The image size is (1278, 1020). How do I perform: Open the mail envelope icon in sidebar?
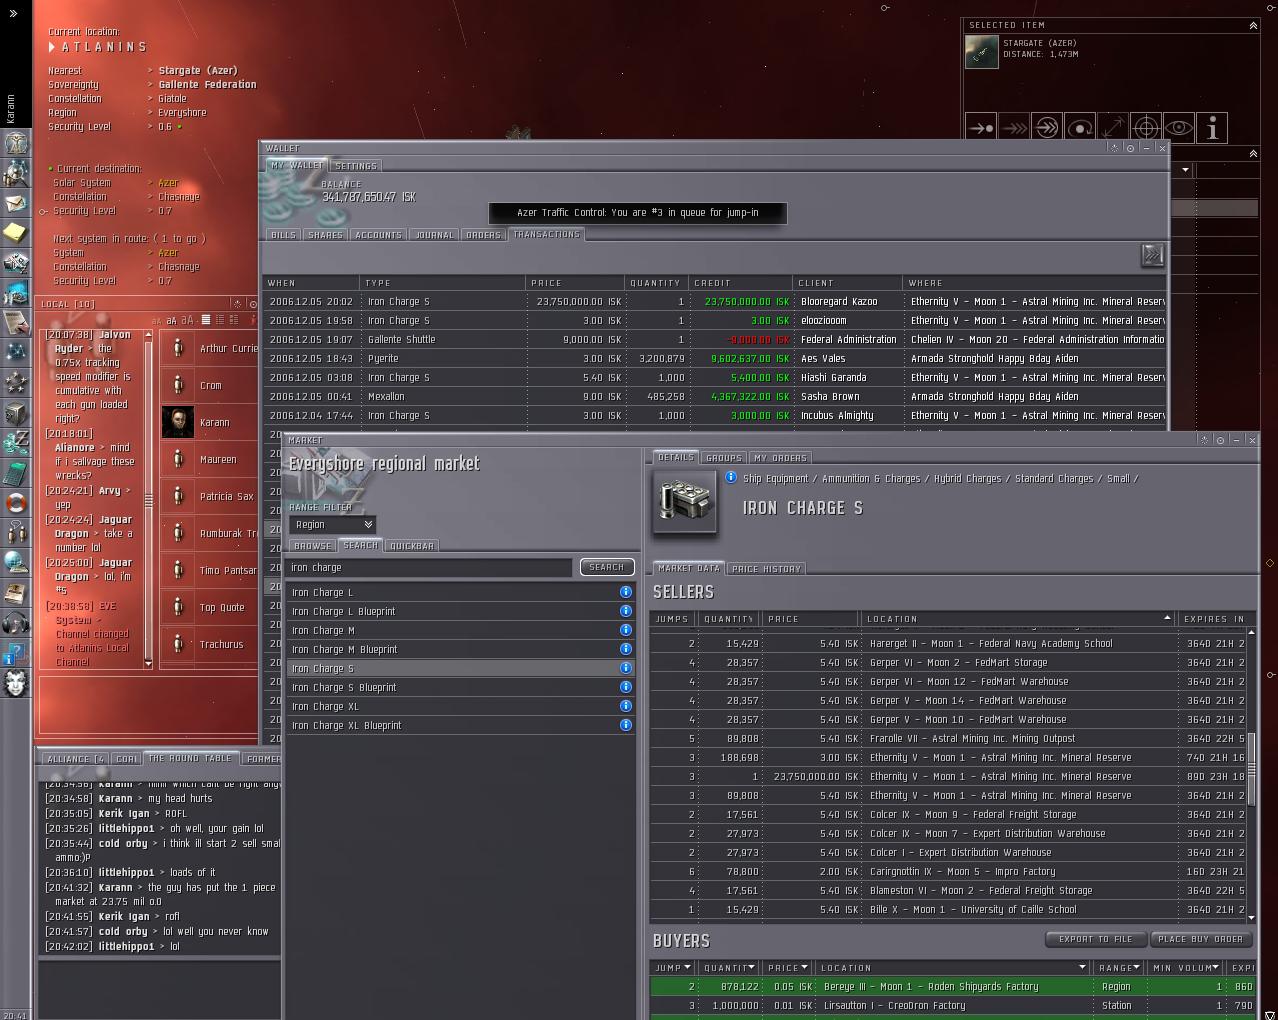pyautogui.click(x=15, y=203)
